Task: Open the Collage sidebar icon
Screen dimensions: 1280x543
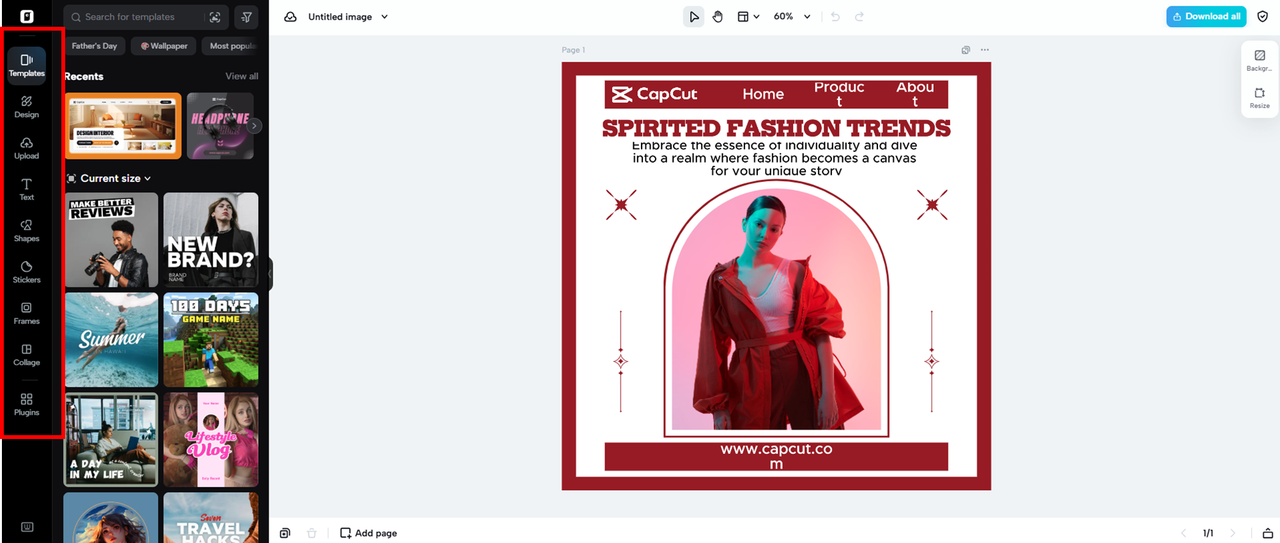Action: [27, 355]
